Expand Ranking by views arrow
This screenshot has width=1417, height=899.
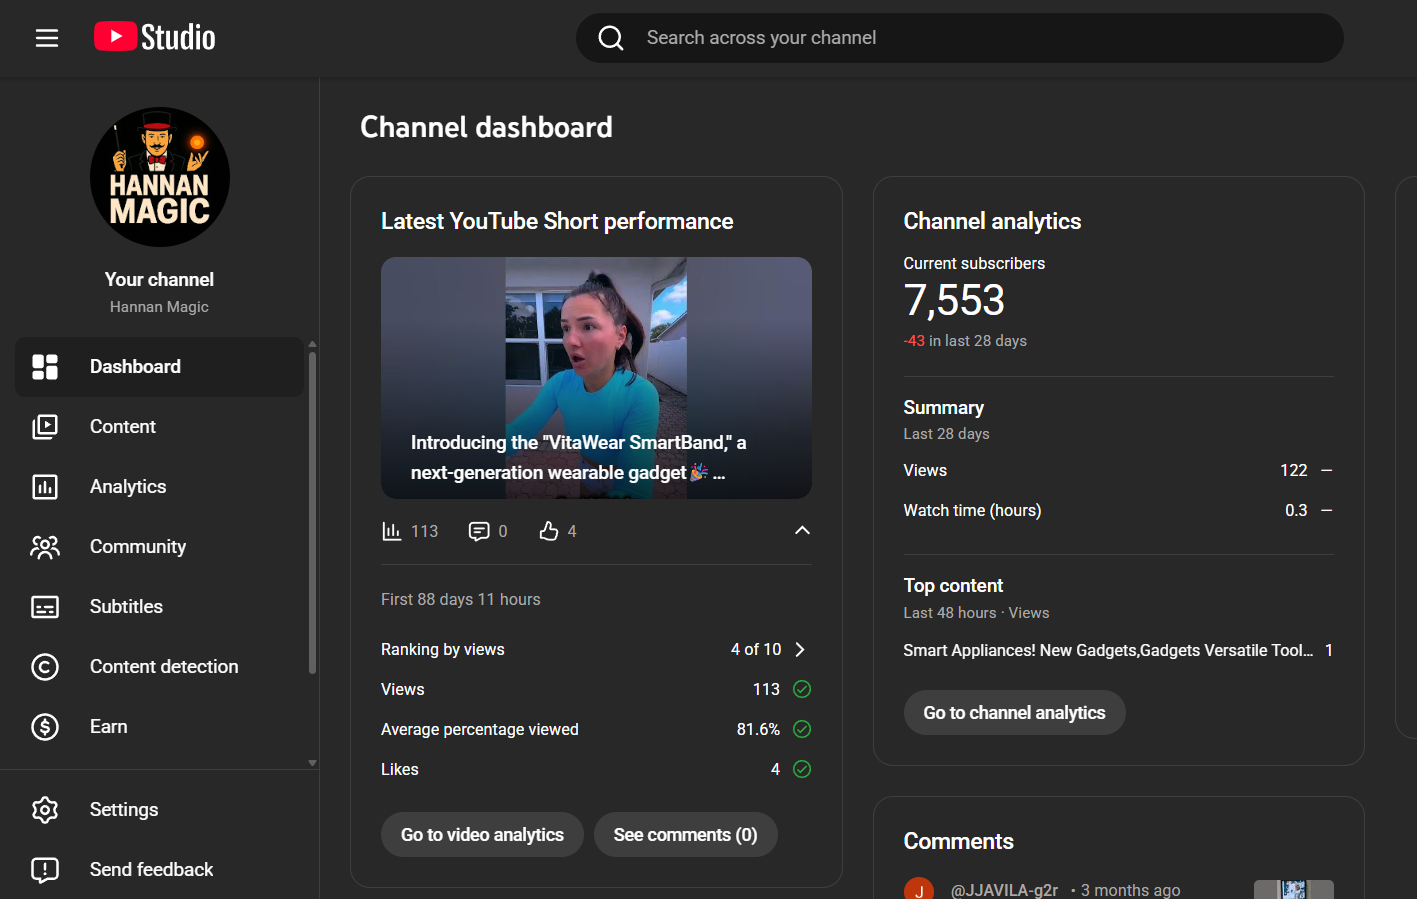800,650
